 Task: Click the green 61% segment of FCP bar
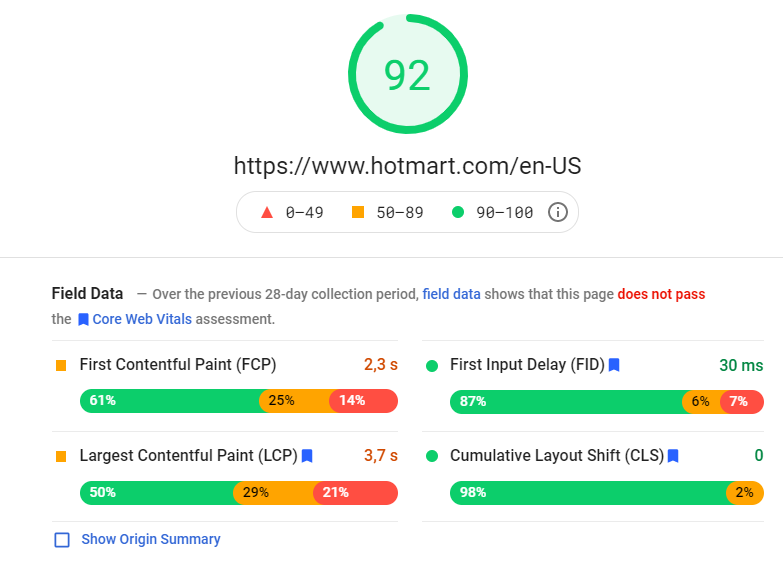tap(170, 401)
